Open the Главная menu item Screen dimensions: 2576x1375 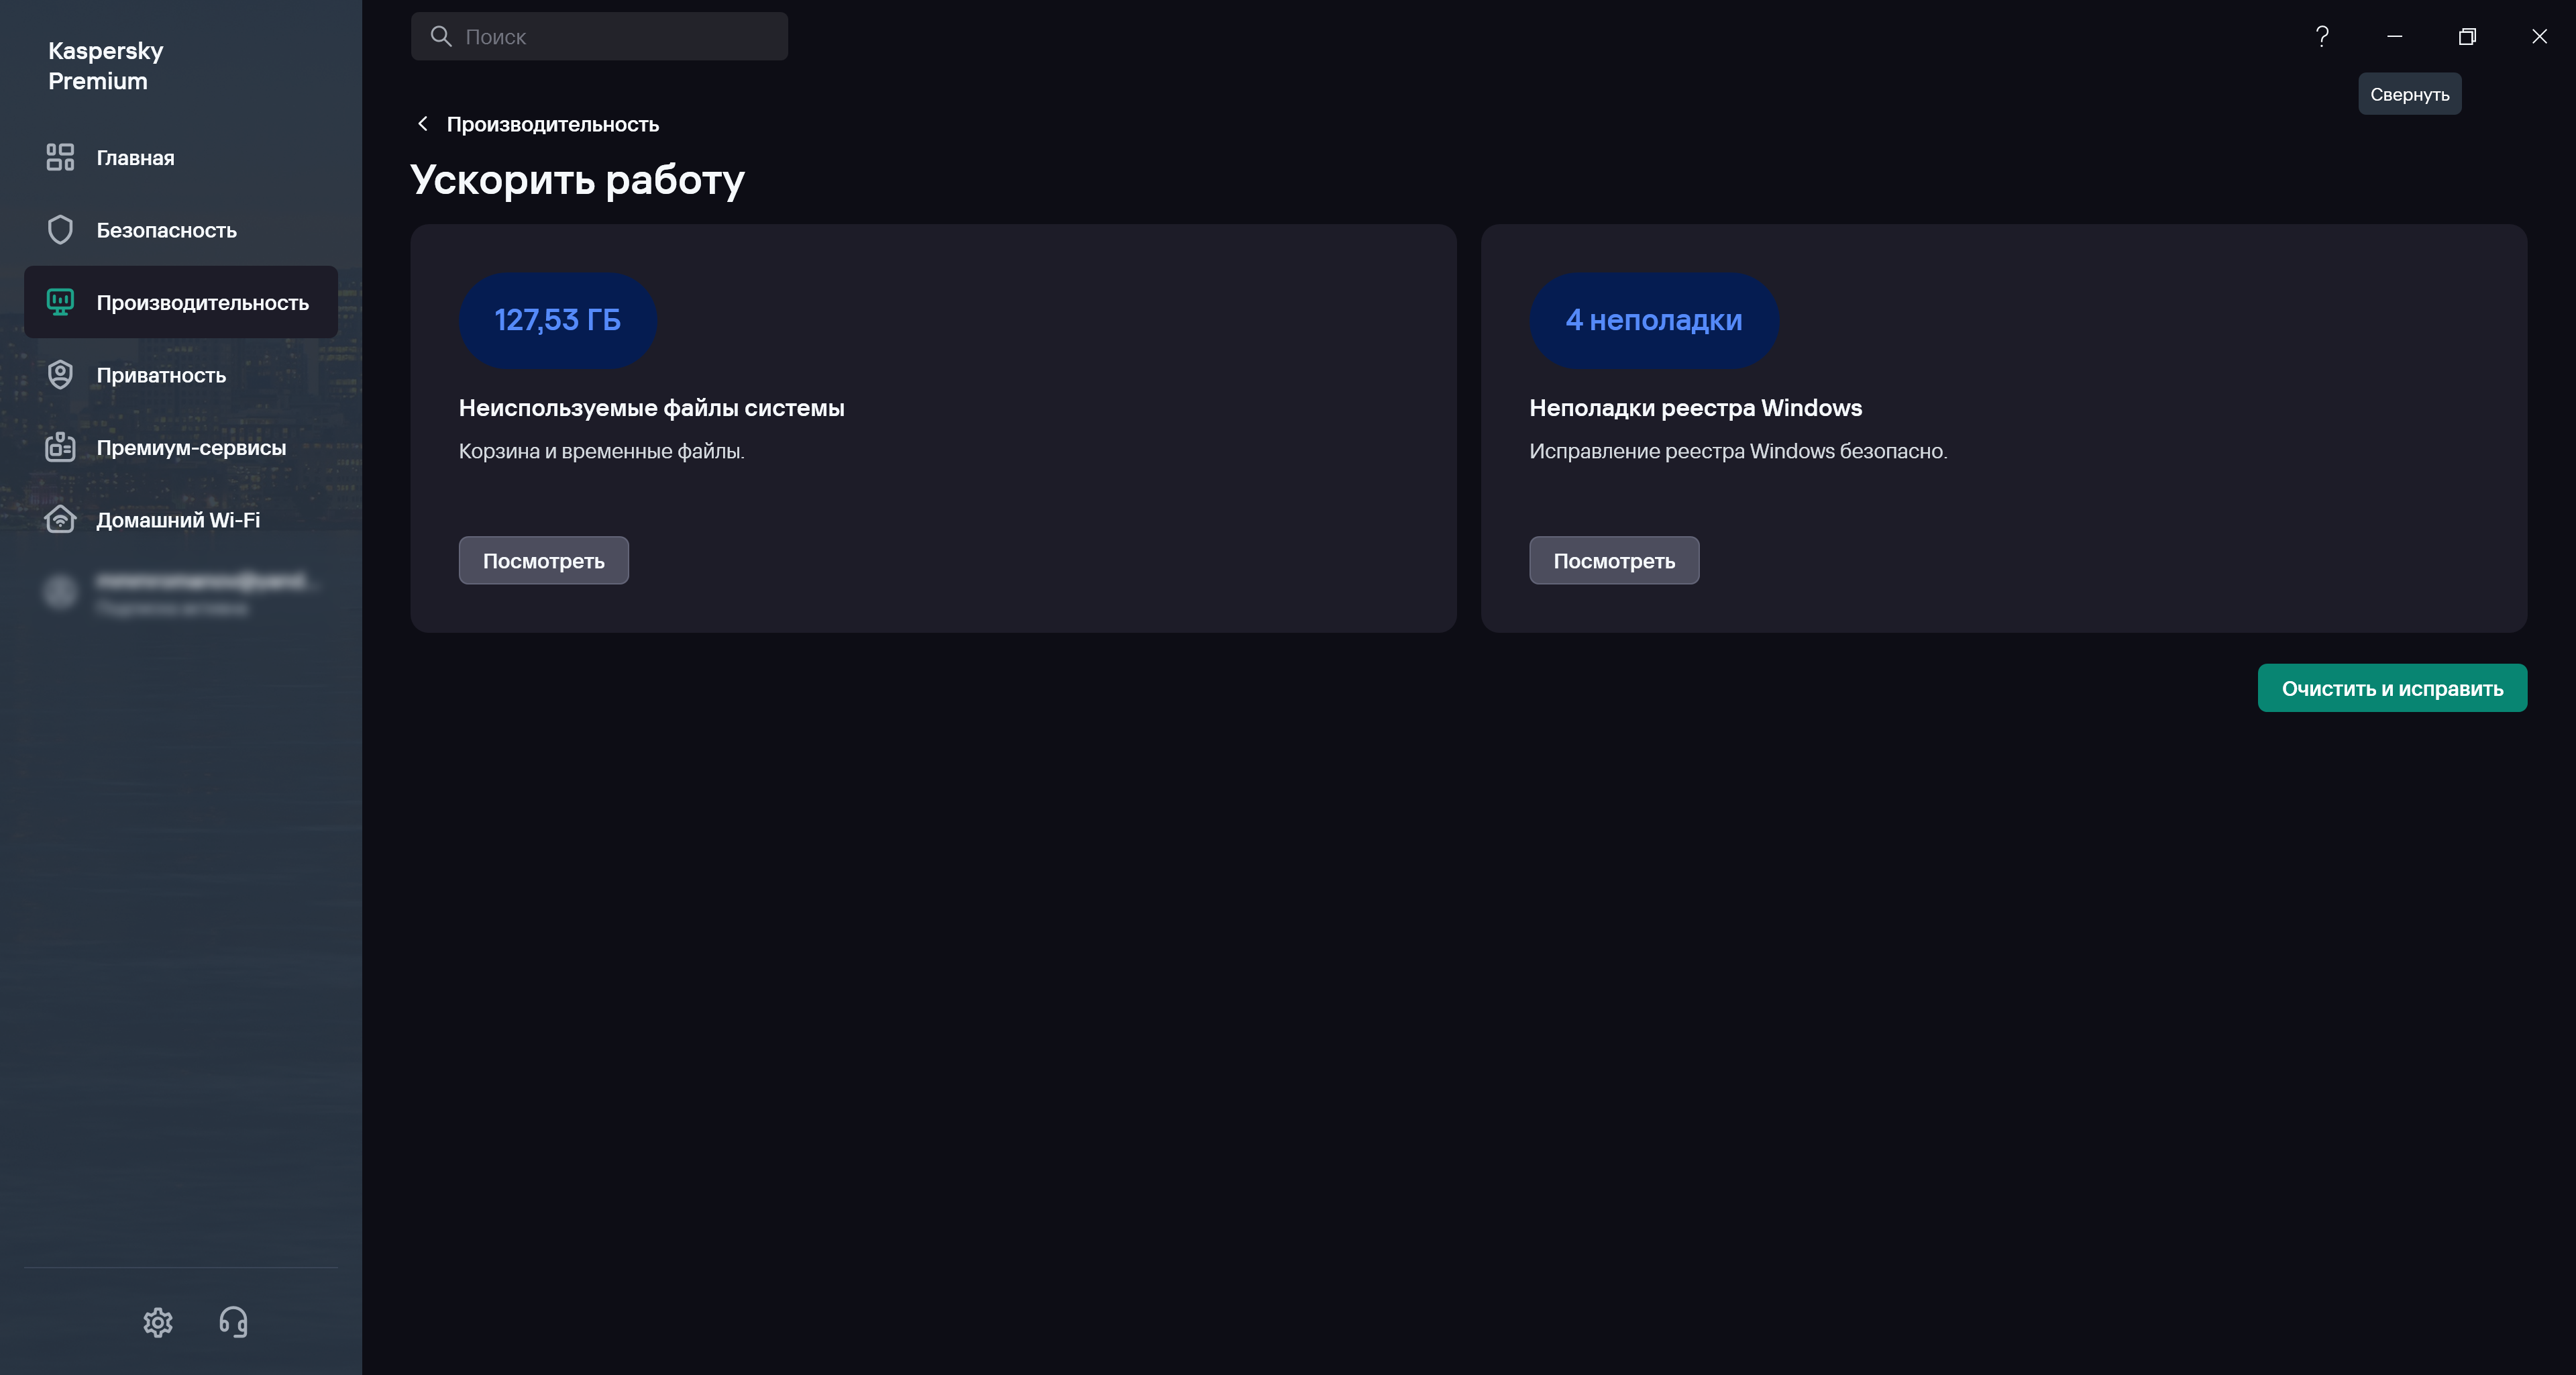point(135,158)
